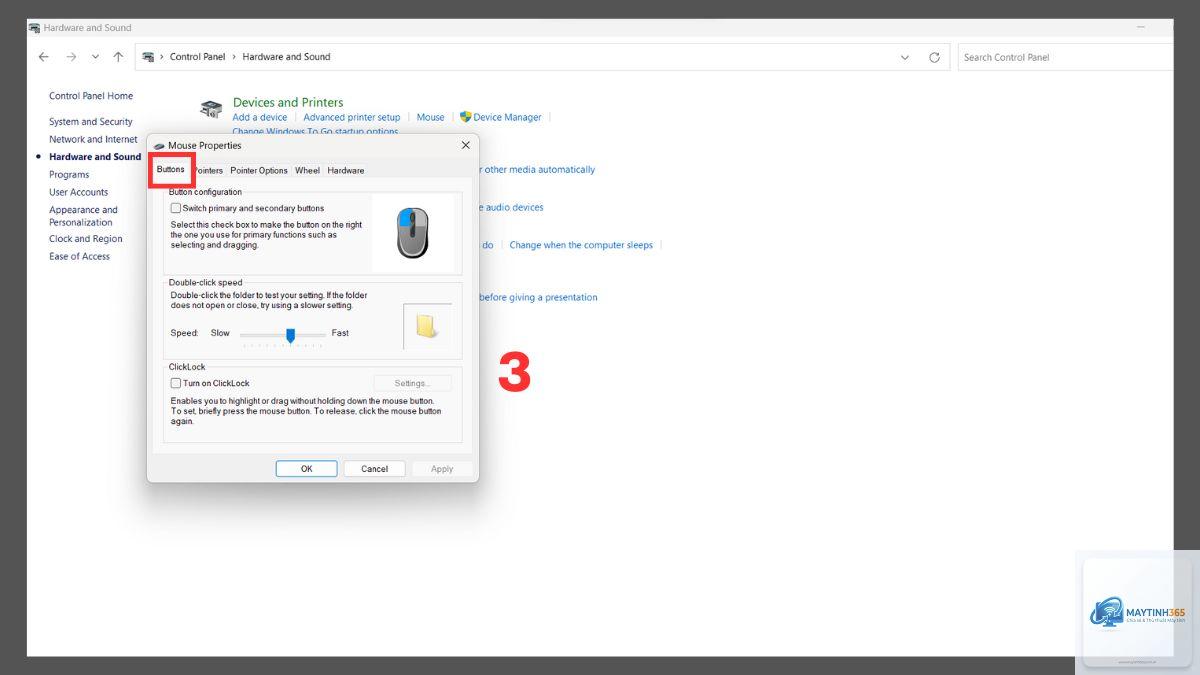Click the Search Control Panel field
This screenshot has height=675, width=1200.
pyautogui.click(x=1065, y=57)
